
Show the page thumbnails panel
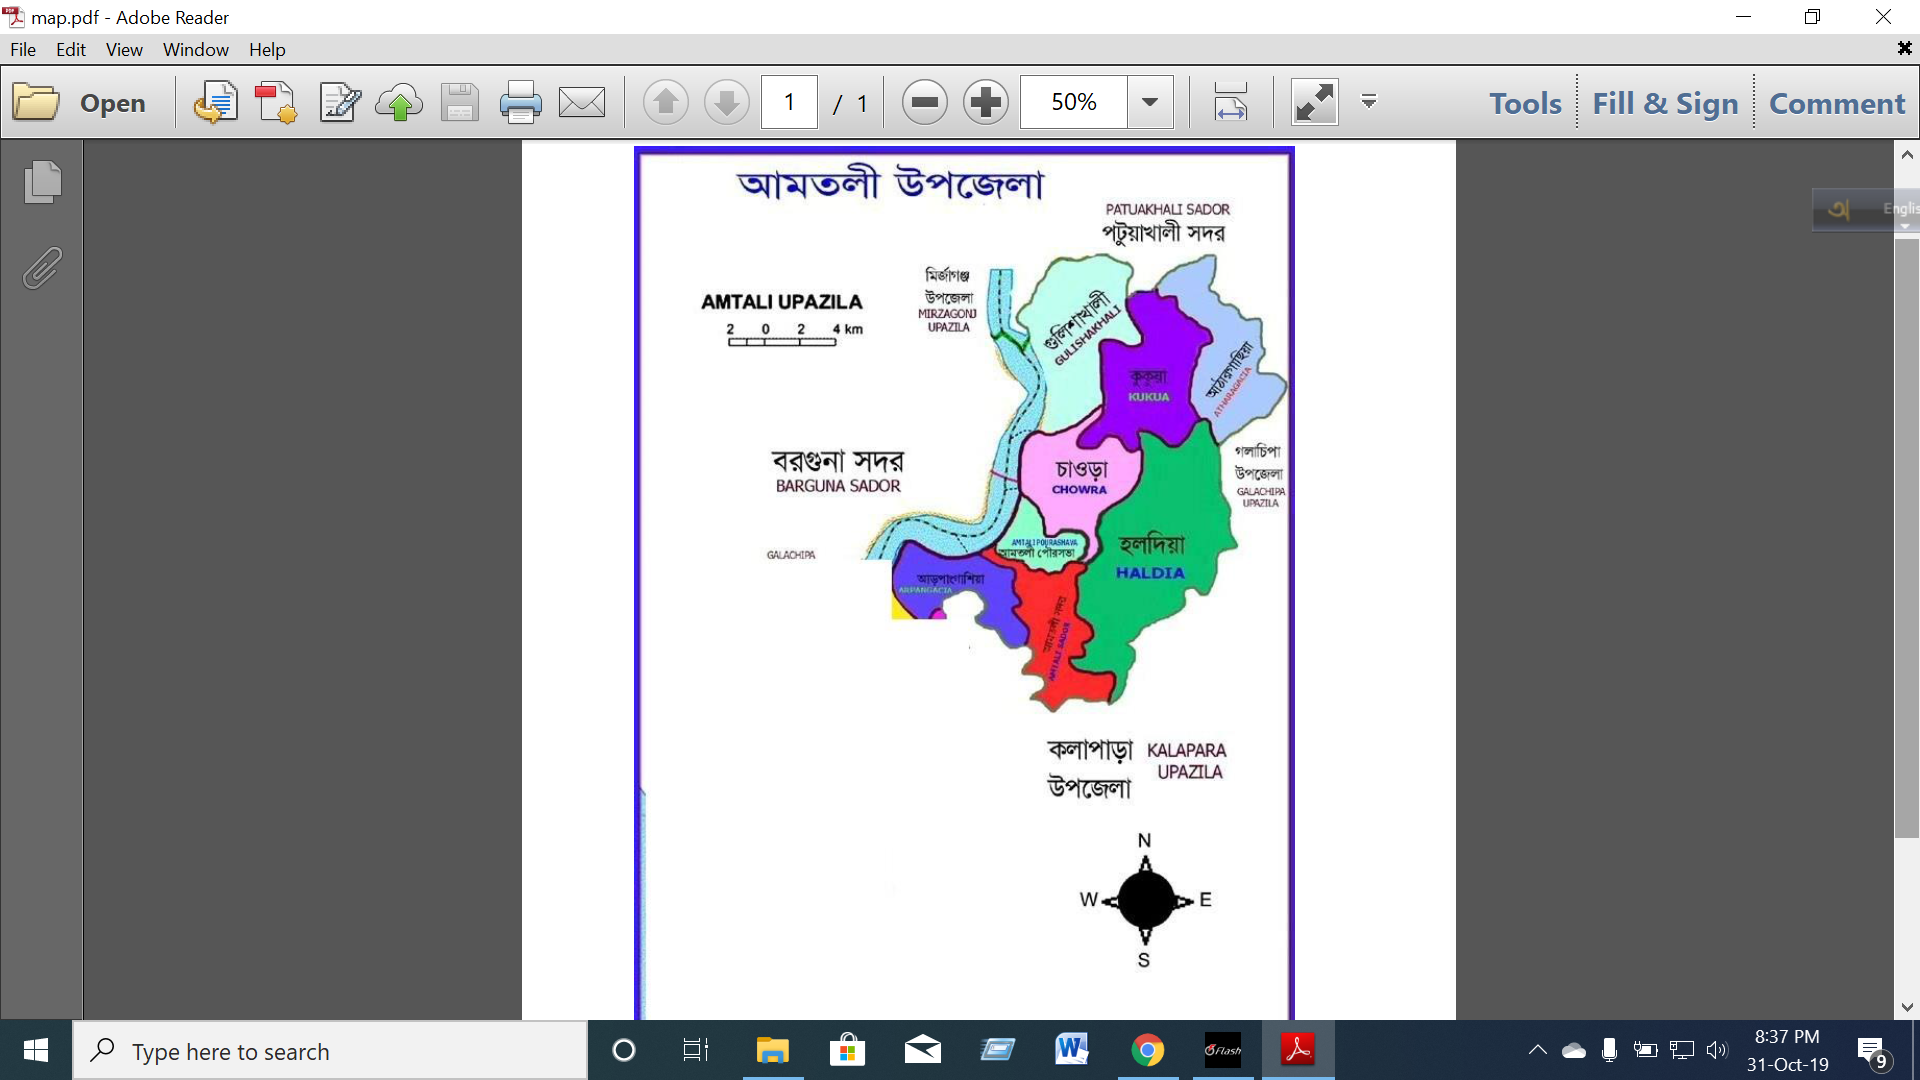42,182
